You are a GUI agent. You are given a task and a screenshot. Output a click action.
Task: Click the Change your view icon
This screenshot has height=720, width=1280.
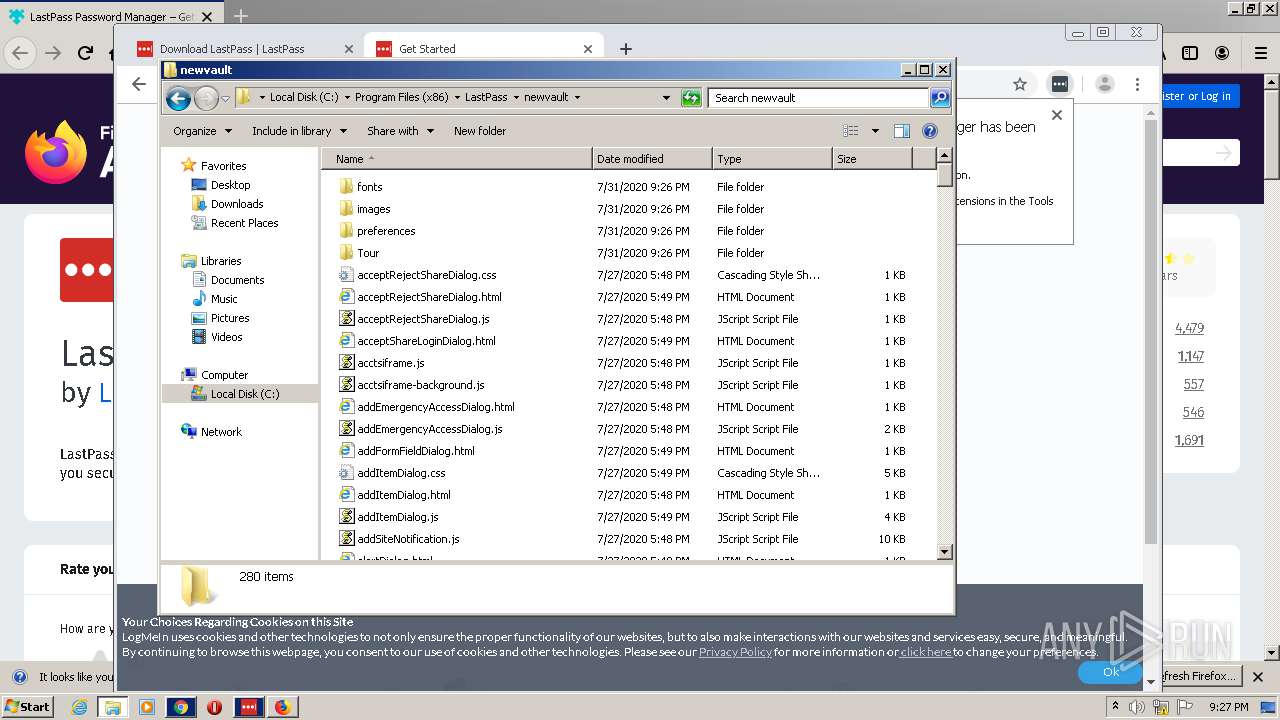coord(851,131)
